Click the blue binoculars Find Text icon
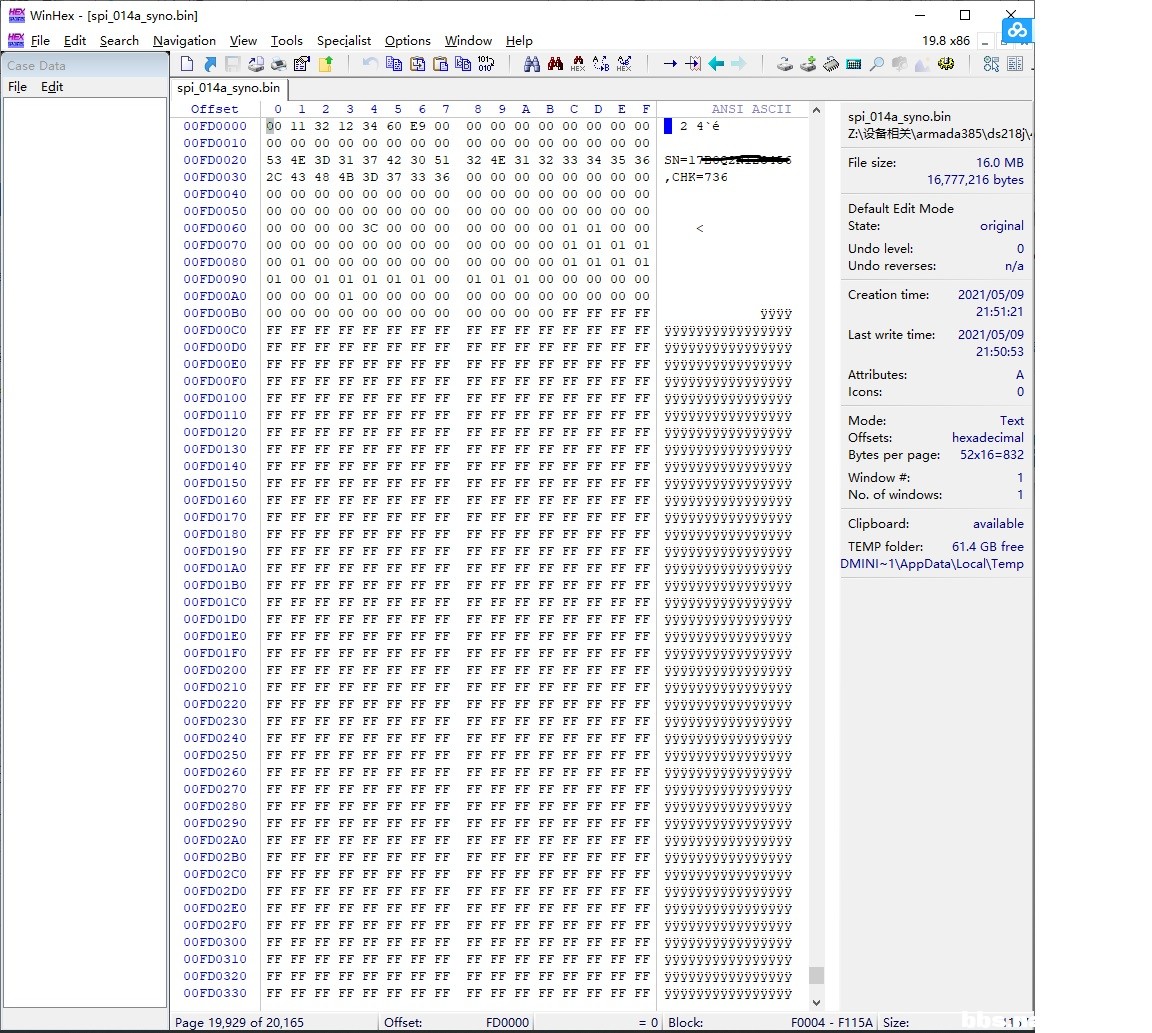 click(532, 64)
